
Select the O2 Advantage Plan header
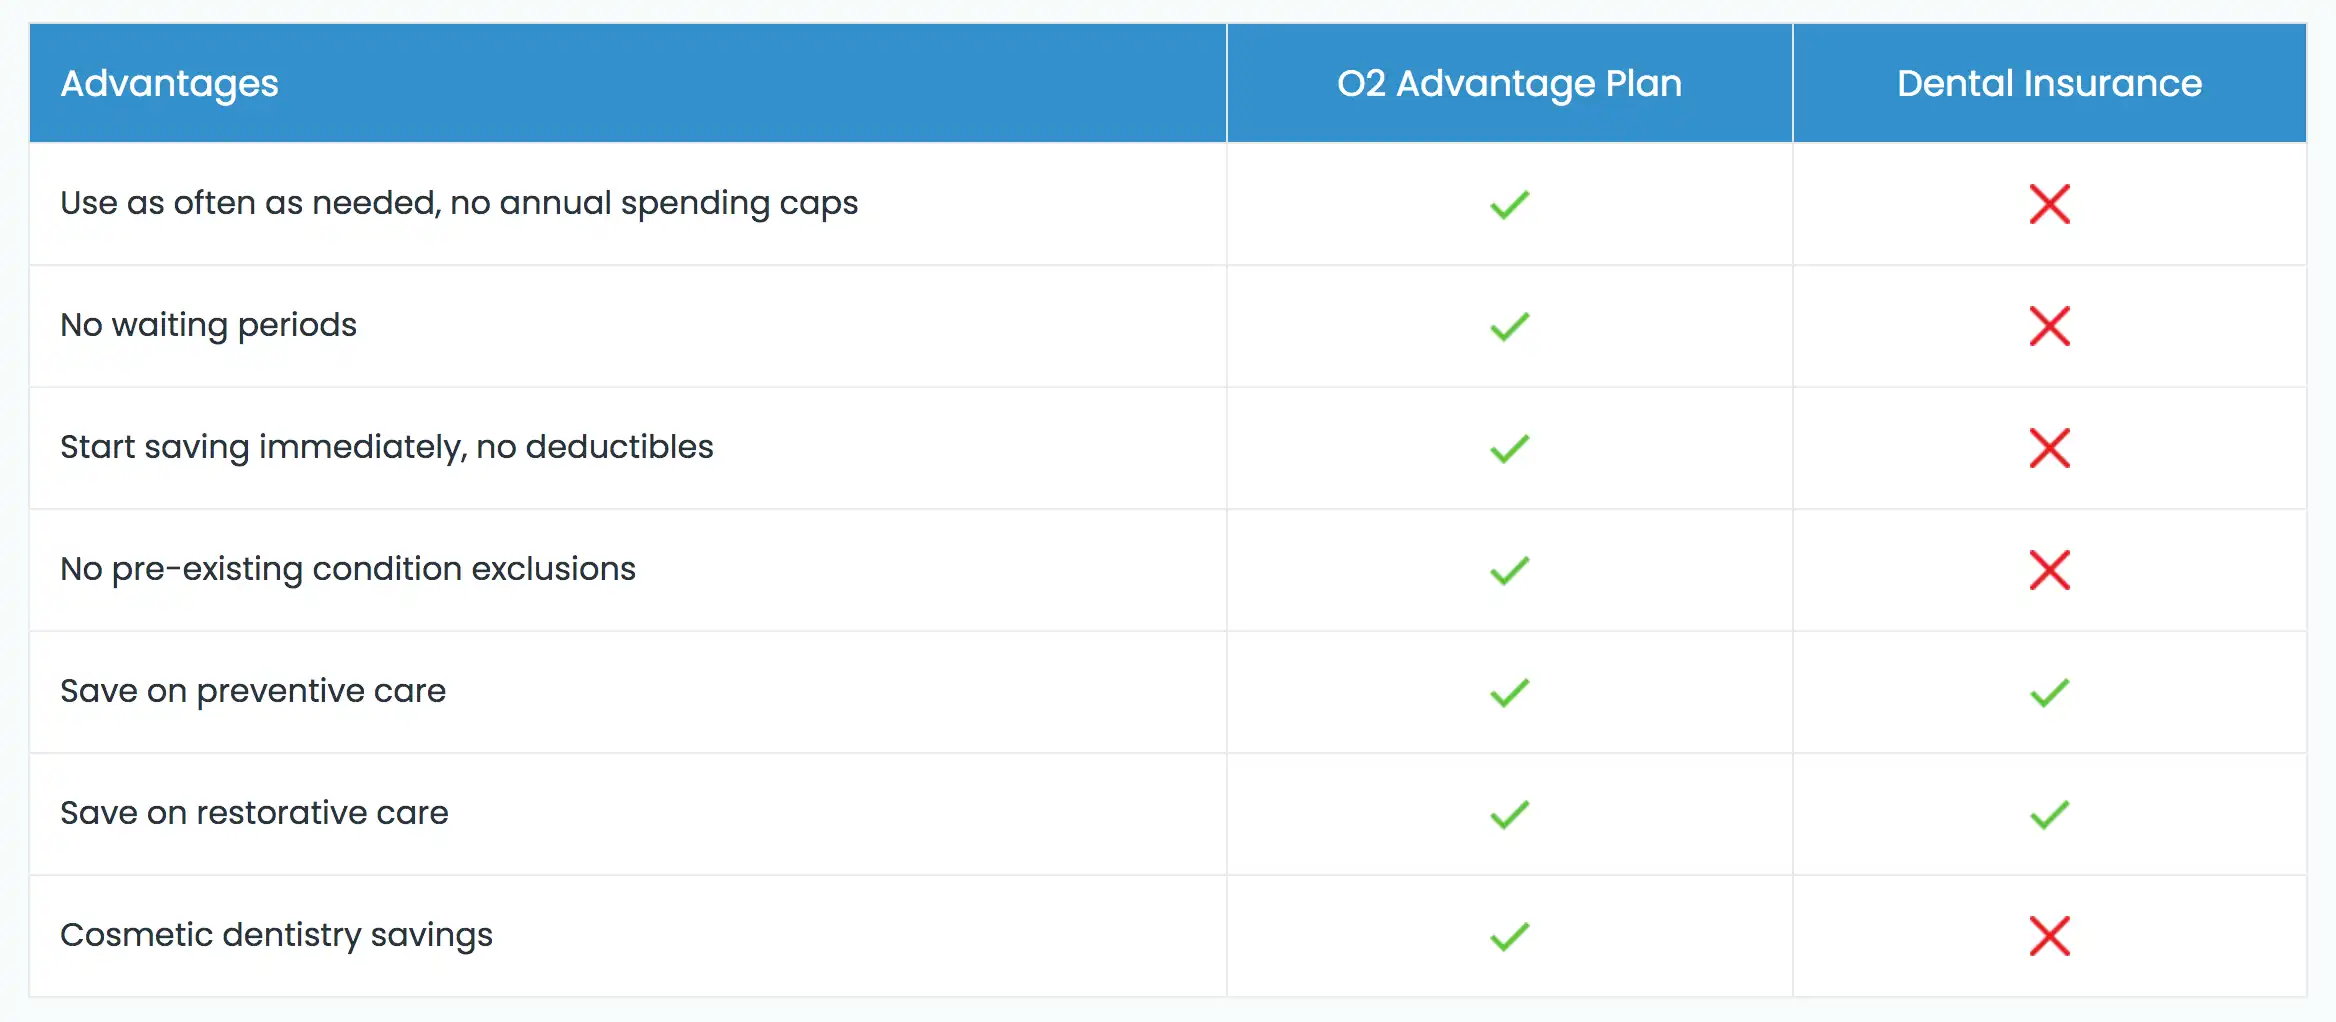coord(1509,84)
